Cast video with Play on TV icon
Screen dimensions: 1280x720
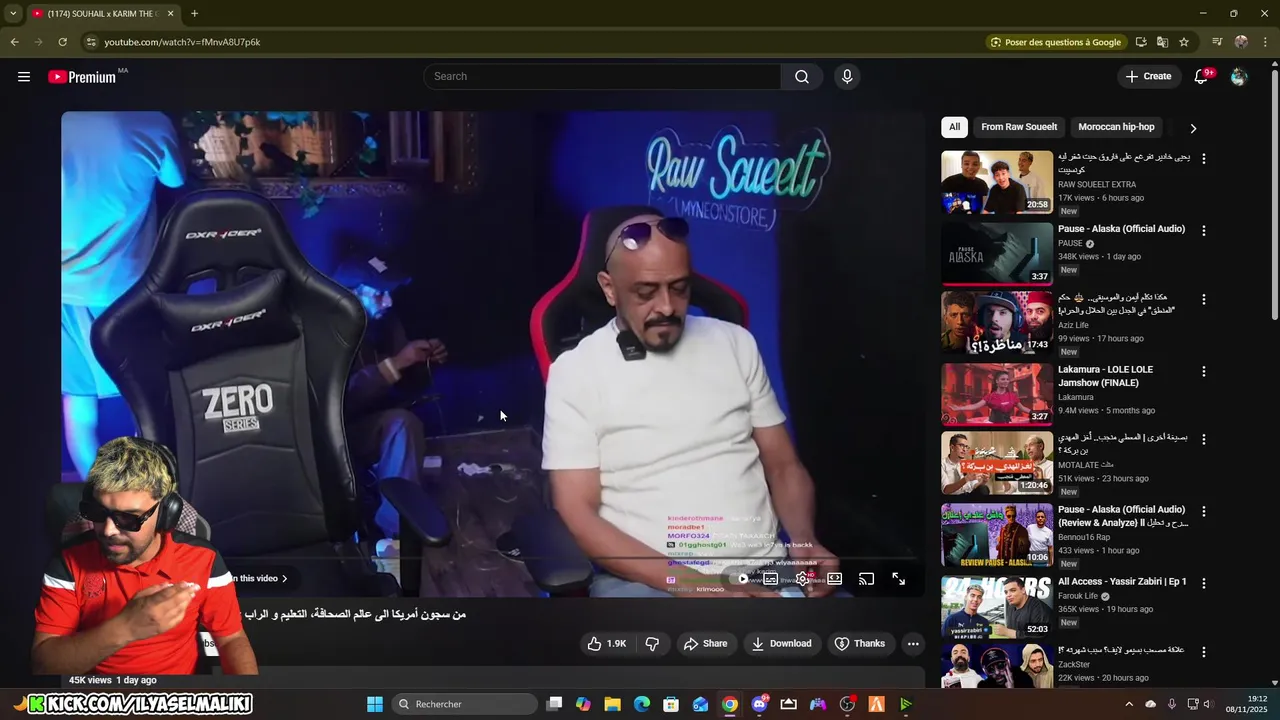pos(867,579)
